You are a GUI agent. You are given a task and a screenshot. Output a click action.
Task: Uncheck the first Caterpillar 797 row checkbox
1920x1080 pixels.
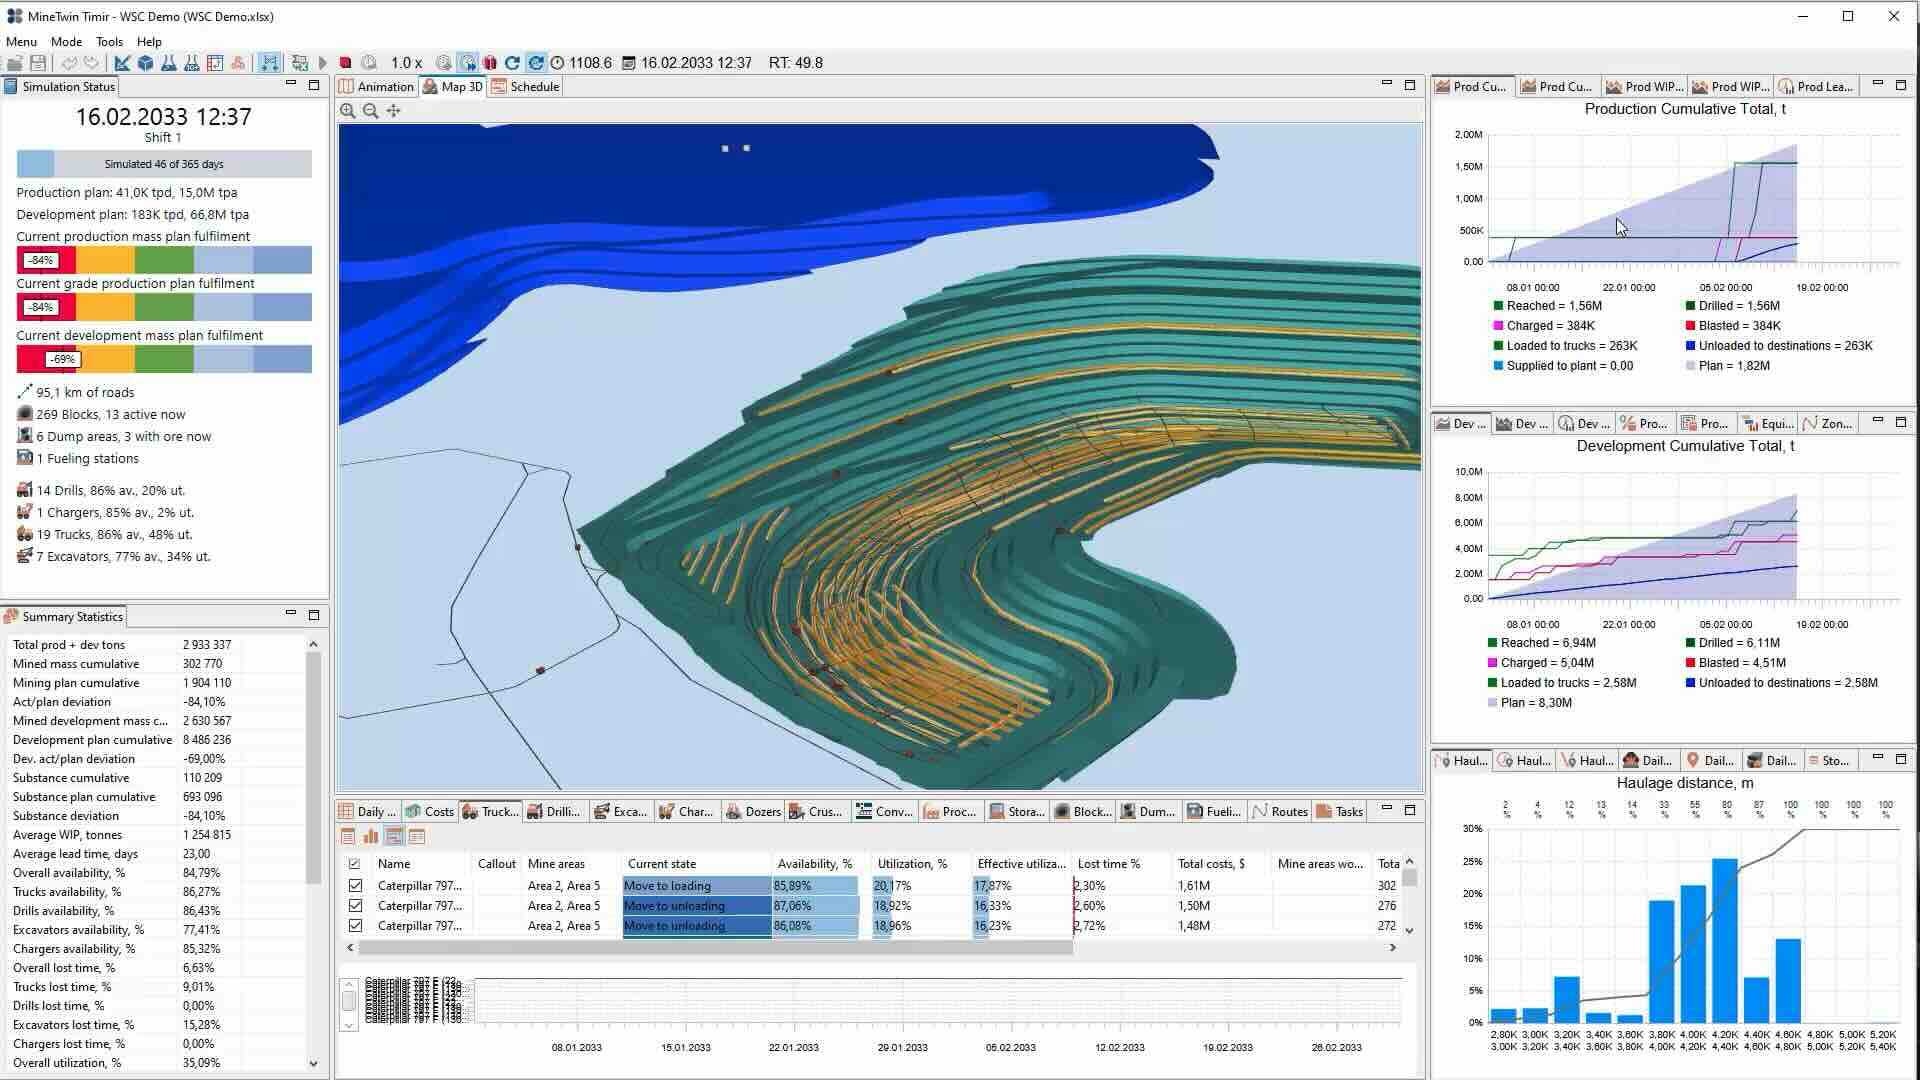coord(355,885)
